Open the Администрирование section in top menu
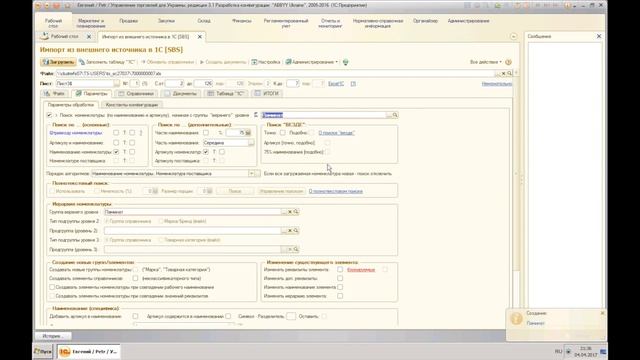 [x=468, y=21]
